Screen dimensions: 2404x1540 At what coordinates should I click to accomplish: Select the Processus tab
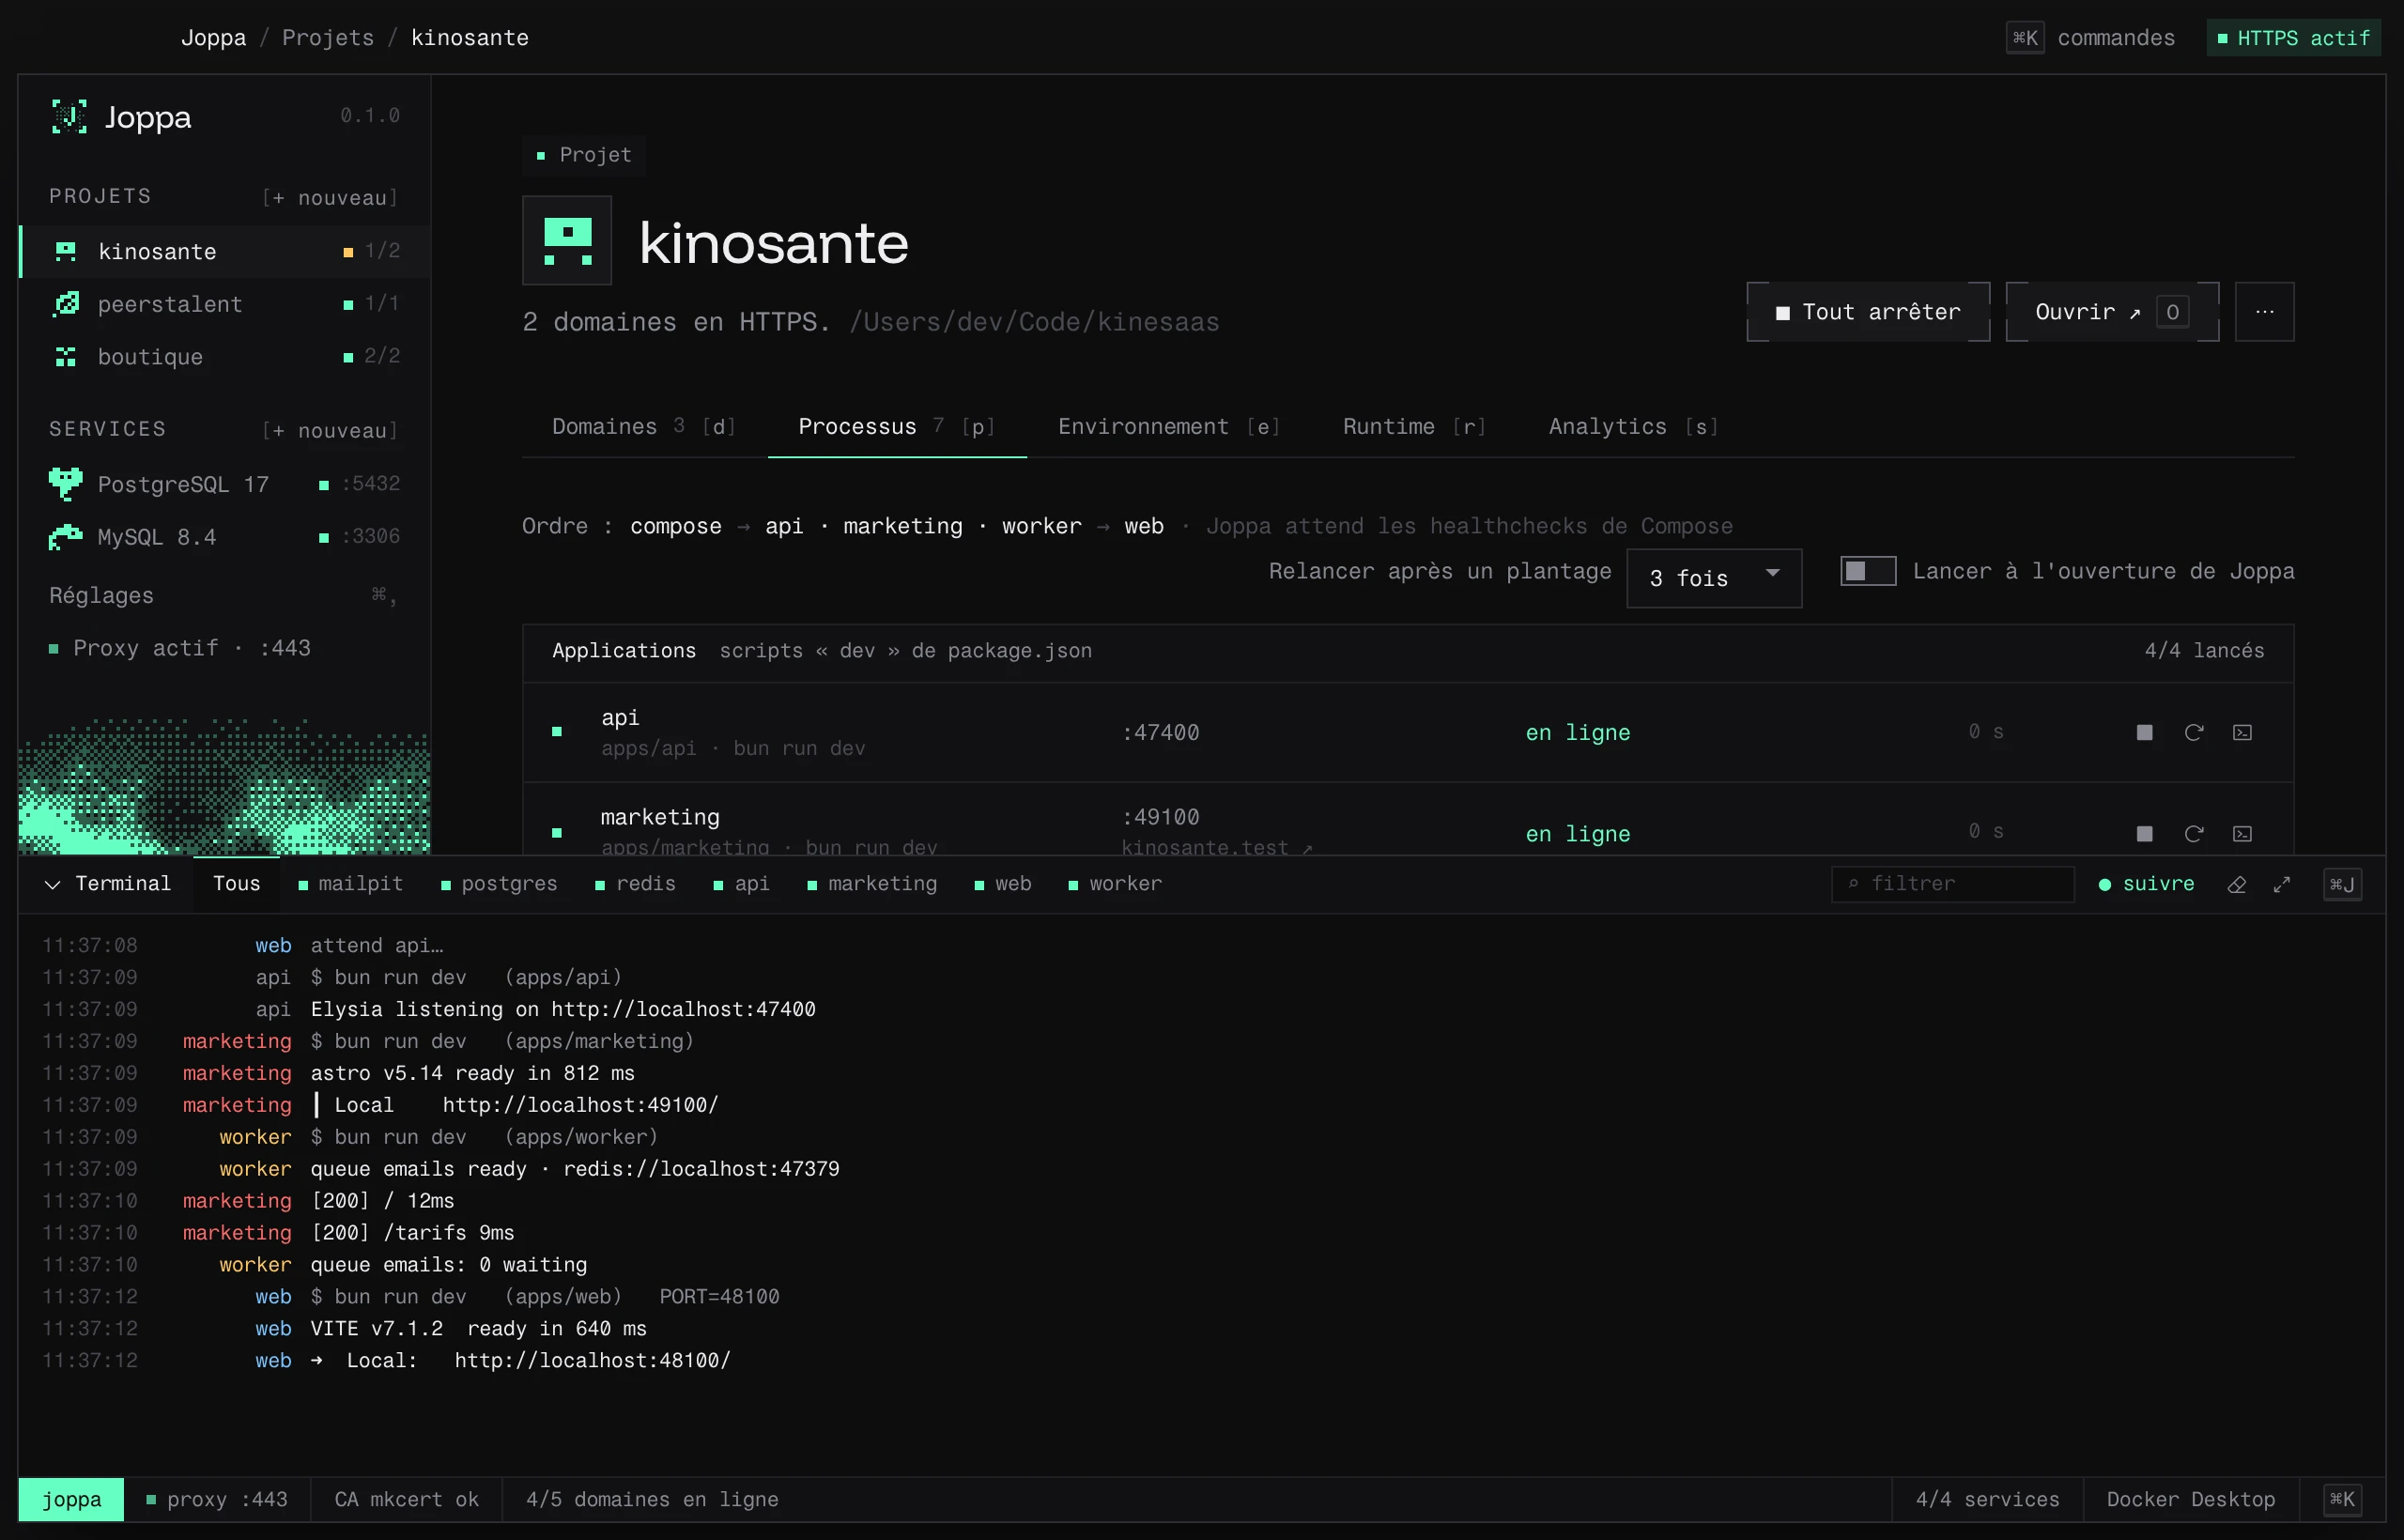tap(896, 427)
